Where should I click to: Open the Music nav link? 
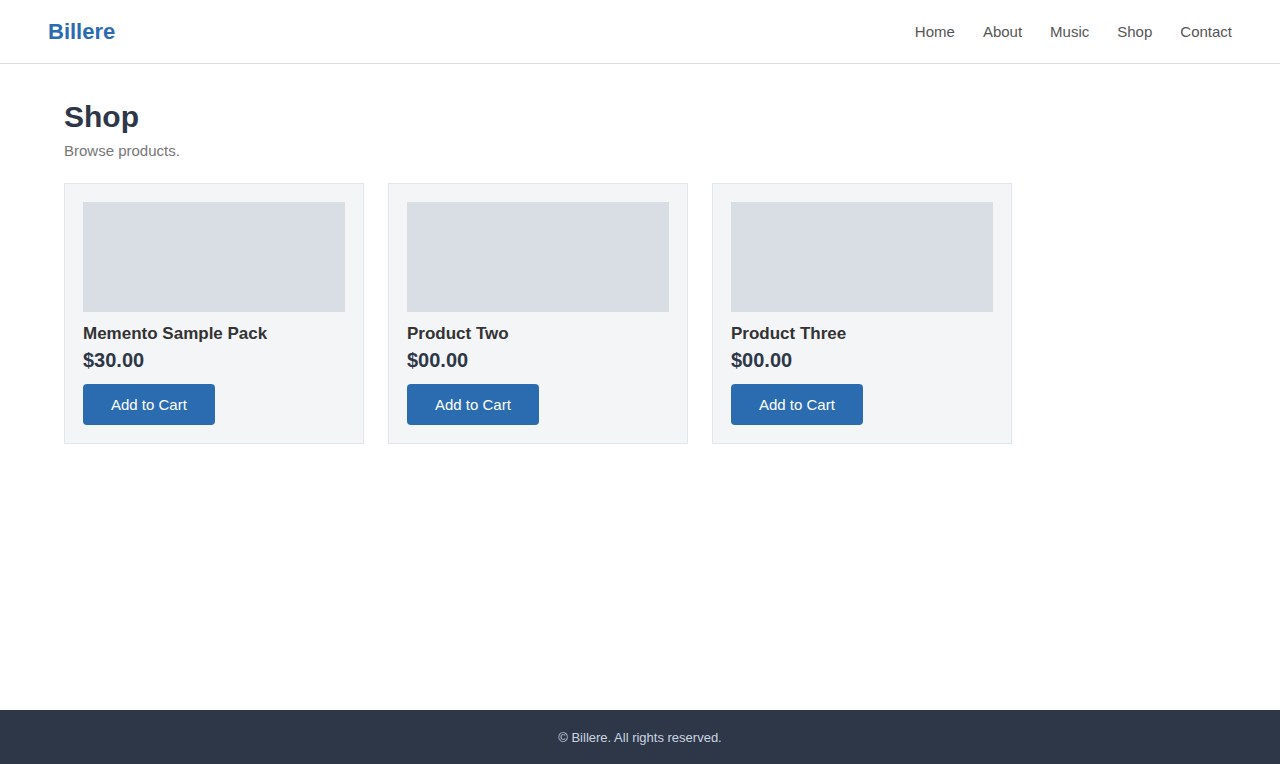tap(1069, 32)
